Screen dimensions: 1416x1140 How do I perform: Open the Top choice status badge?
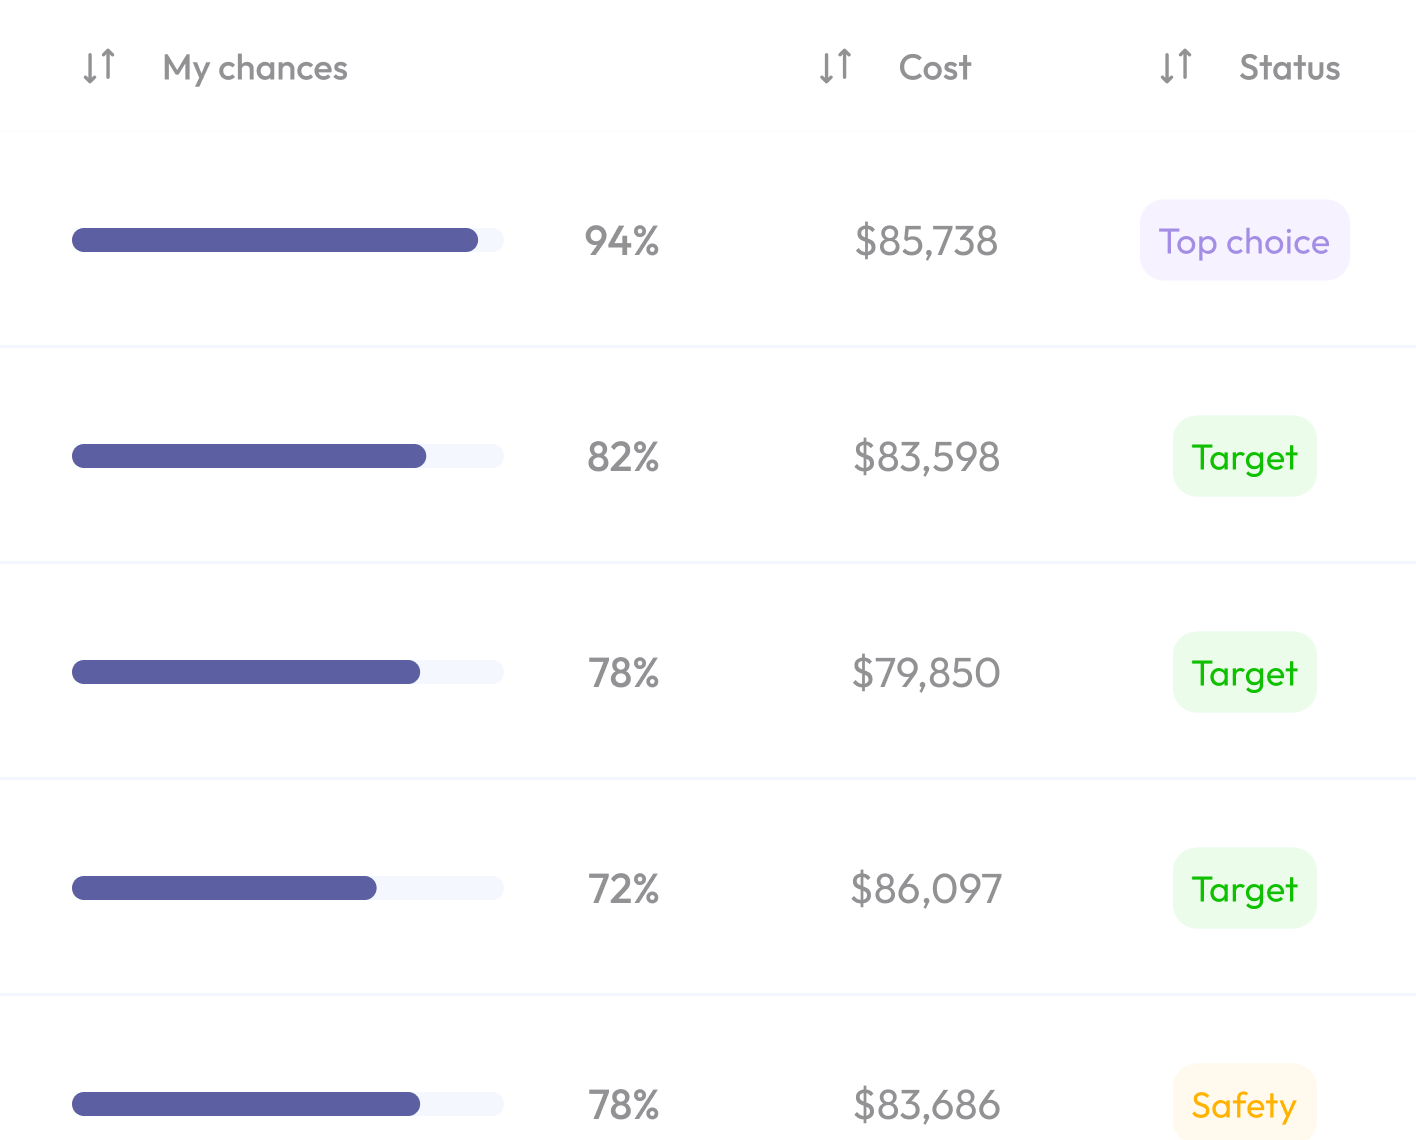click(1245, 240)
